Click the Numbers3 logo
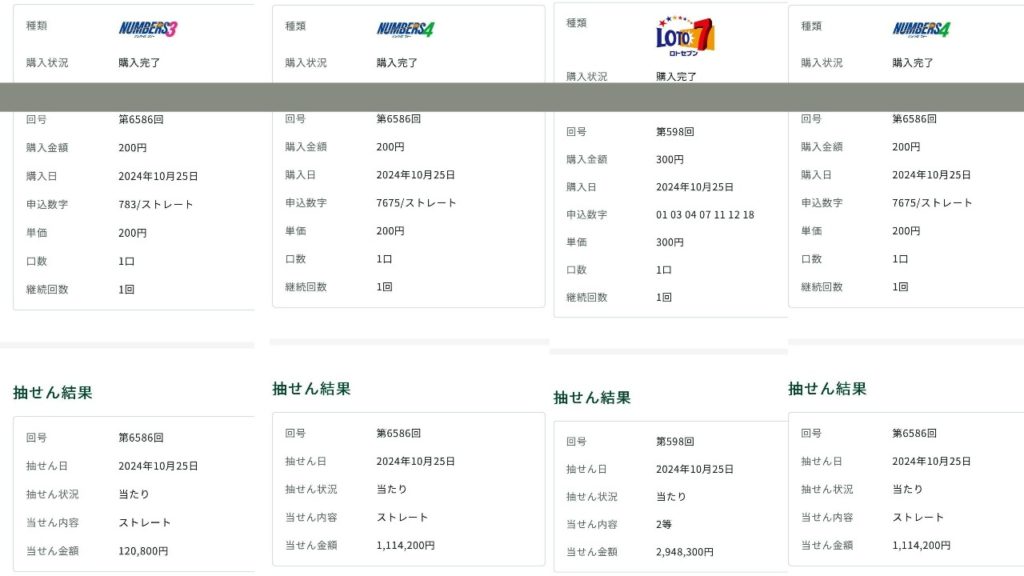The image size is (1024, 576). tap(147, 29)
